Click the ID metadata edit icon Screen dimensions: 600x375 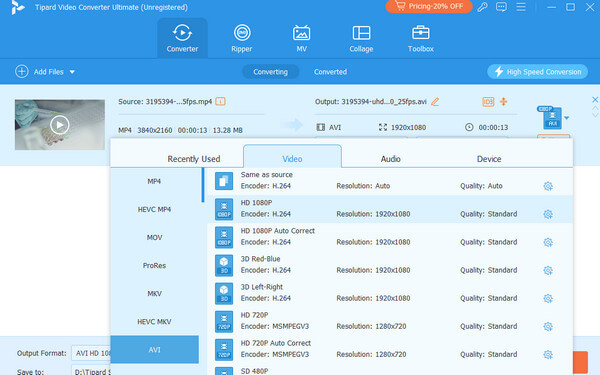tap(488, 102)
